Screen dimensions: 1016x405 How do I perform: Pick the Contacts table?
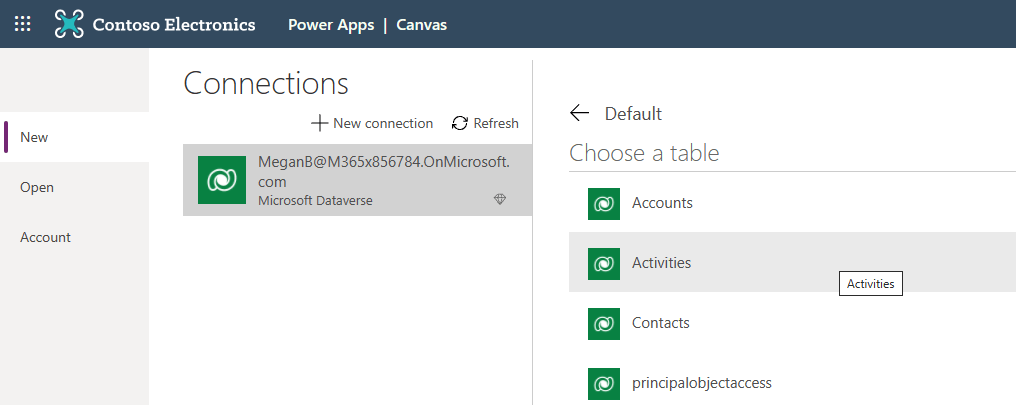(x=661, y=323)
